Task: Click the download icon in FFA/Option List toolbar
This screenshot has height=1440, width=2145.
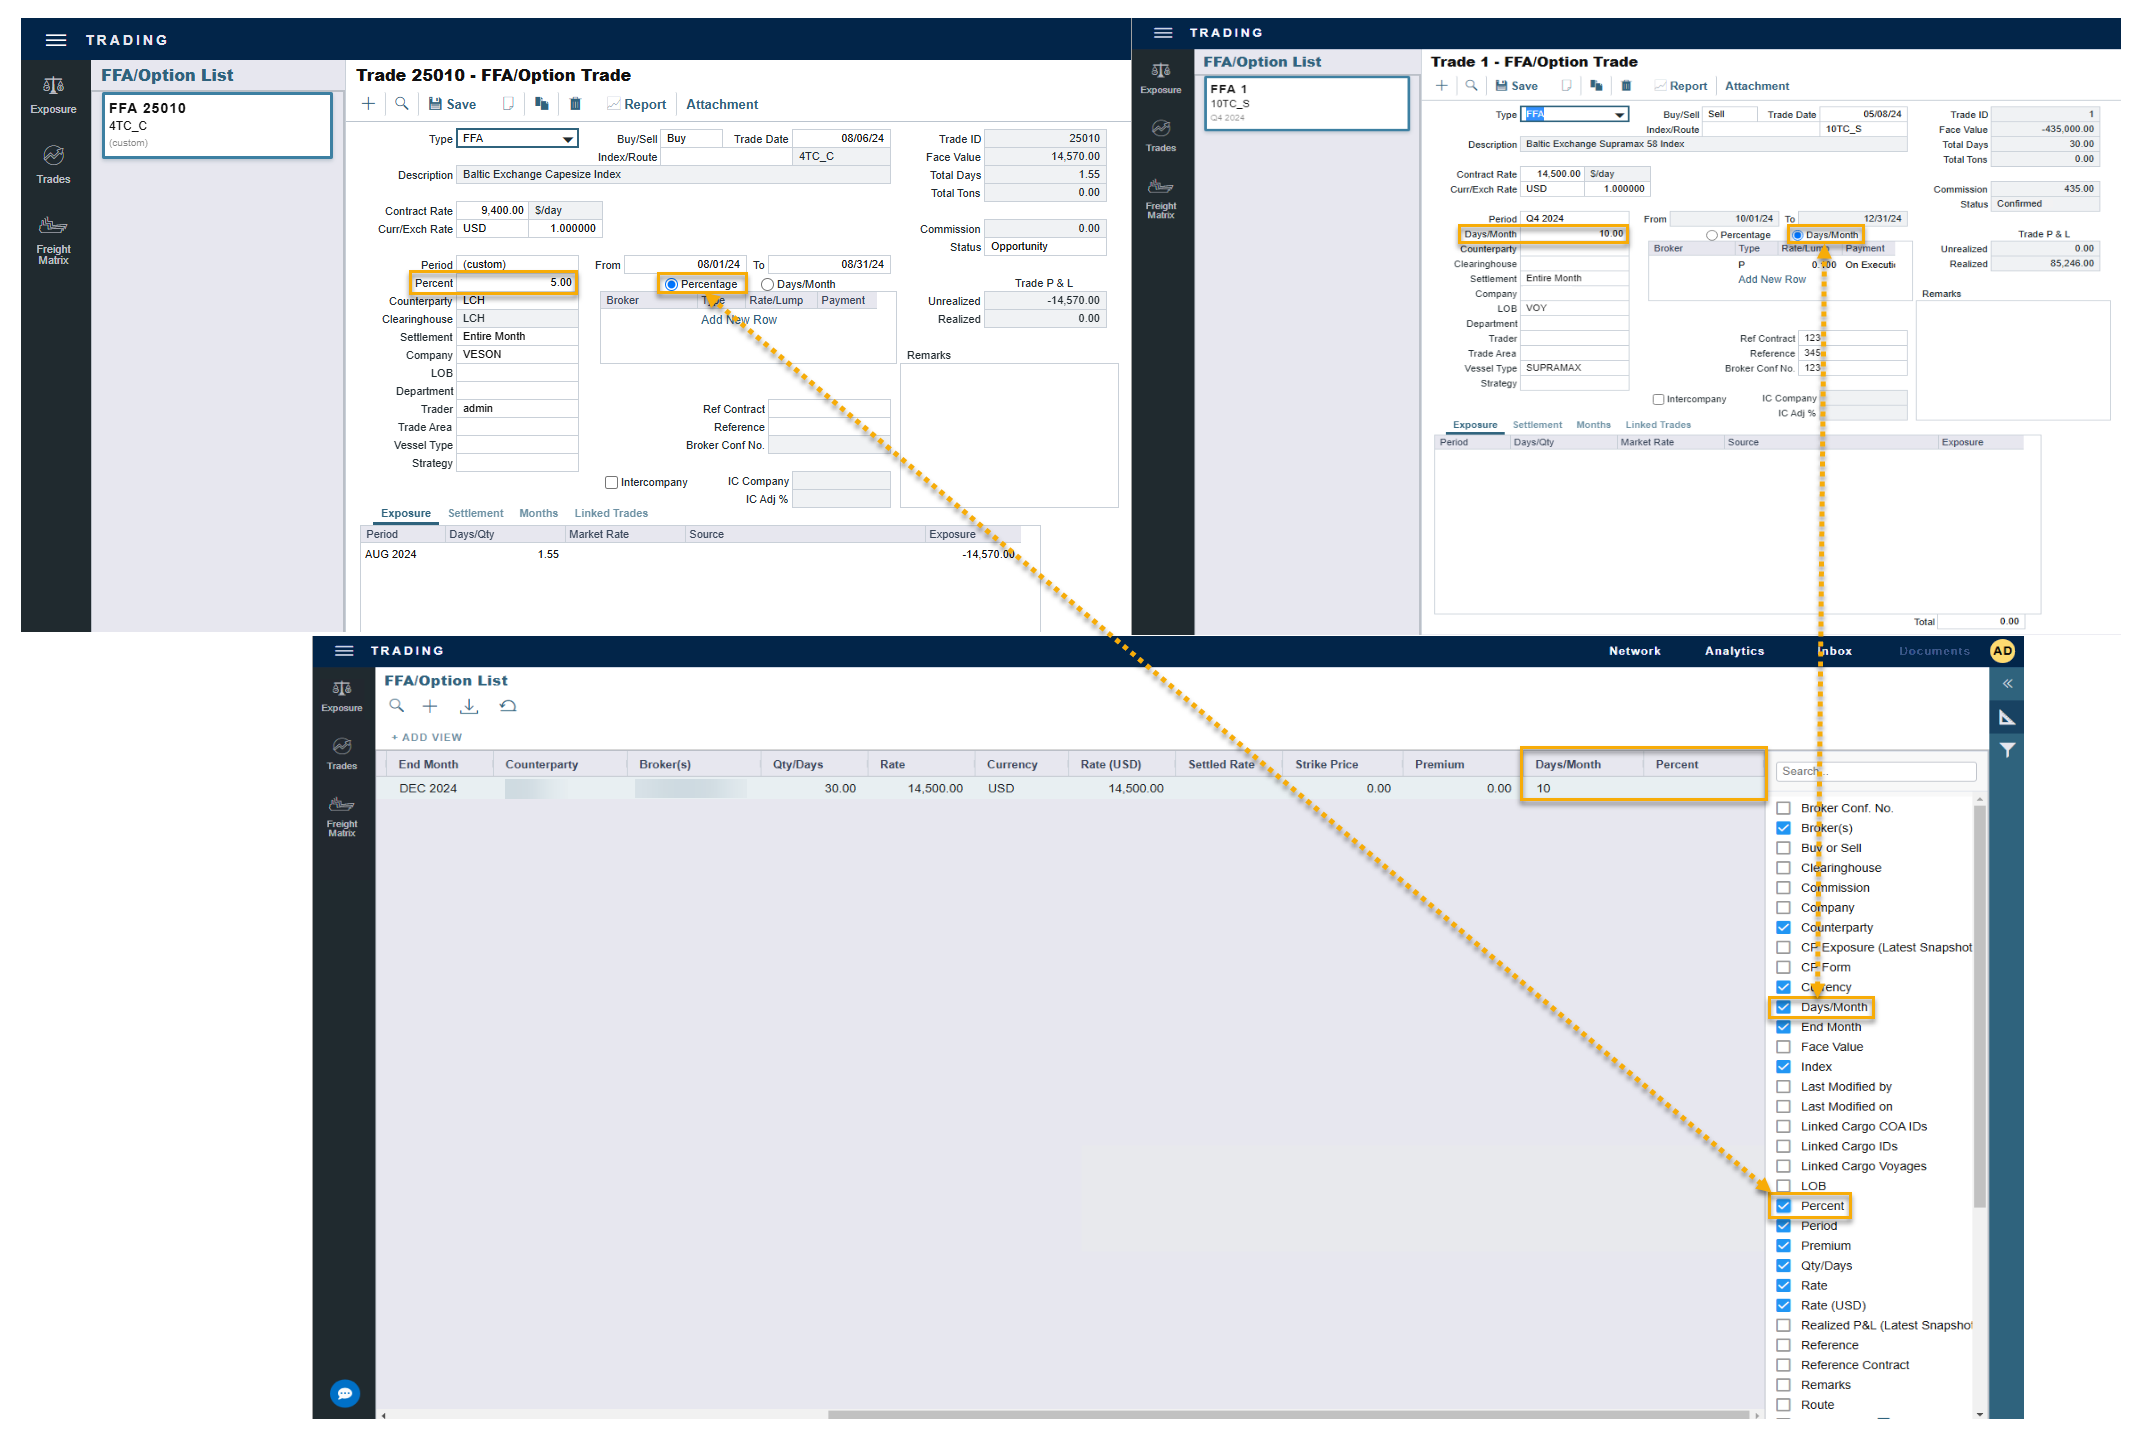Action: coord(468,707)
